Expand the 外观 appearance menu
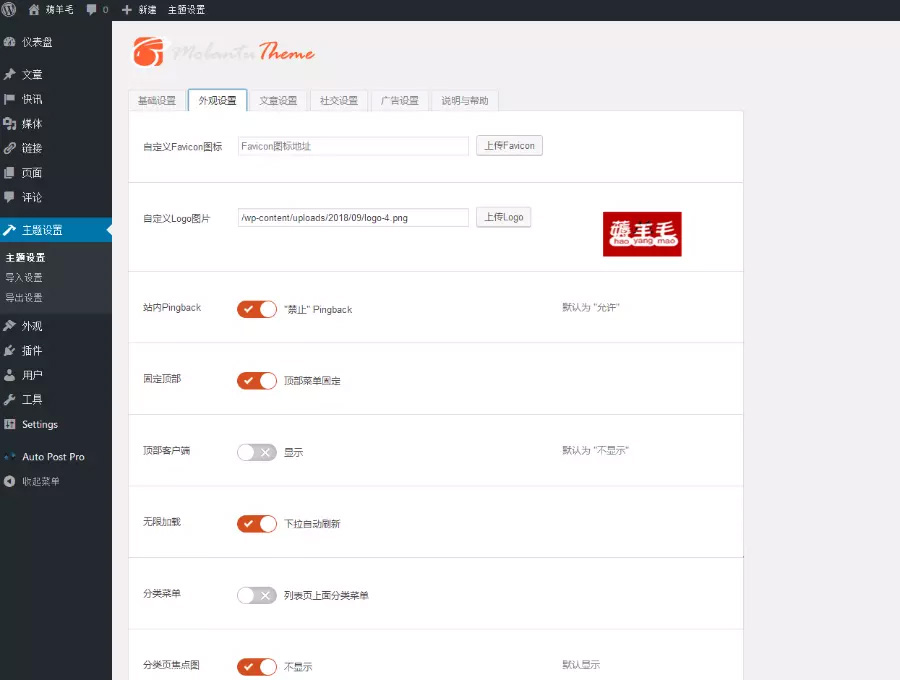Viewport: 900px width, 680px height. (x=32, y=326)
